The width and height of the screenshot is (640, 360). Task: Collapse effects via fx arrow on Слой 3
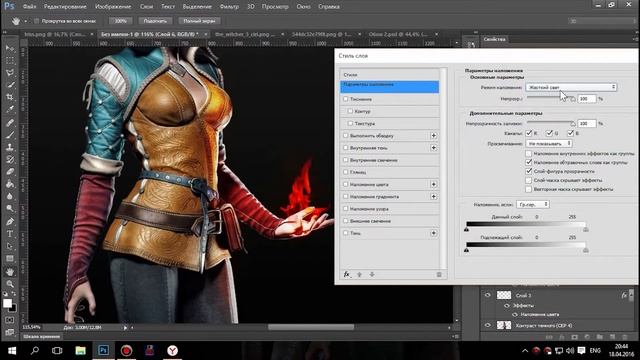pos(631,294)
